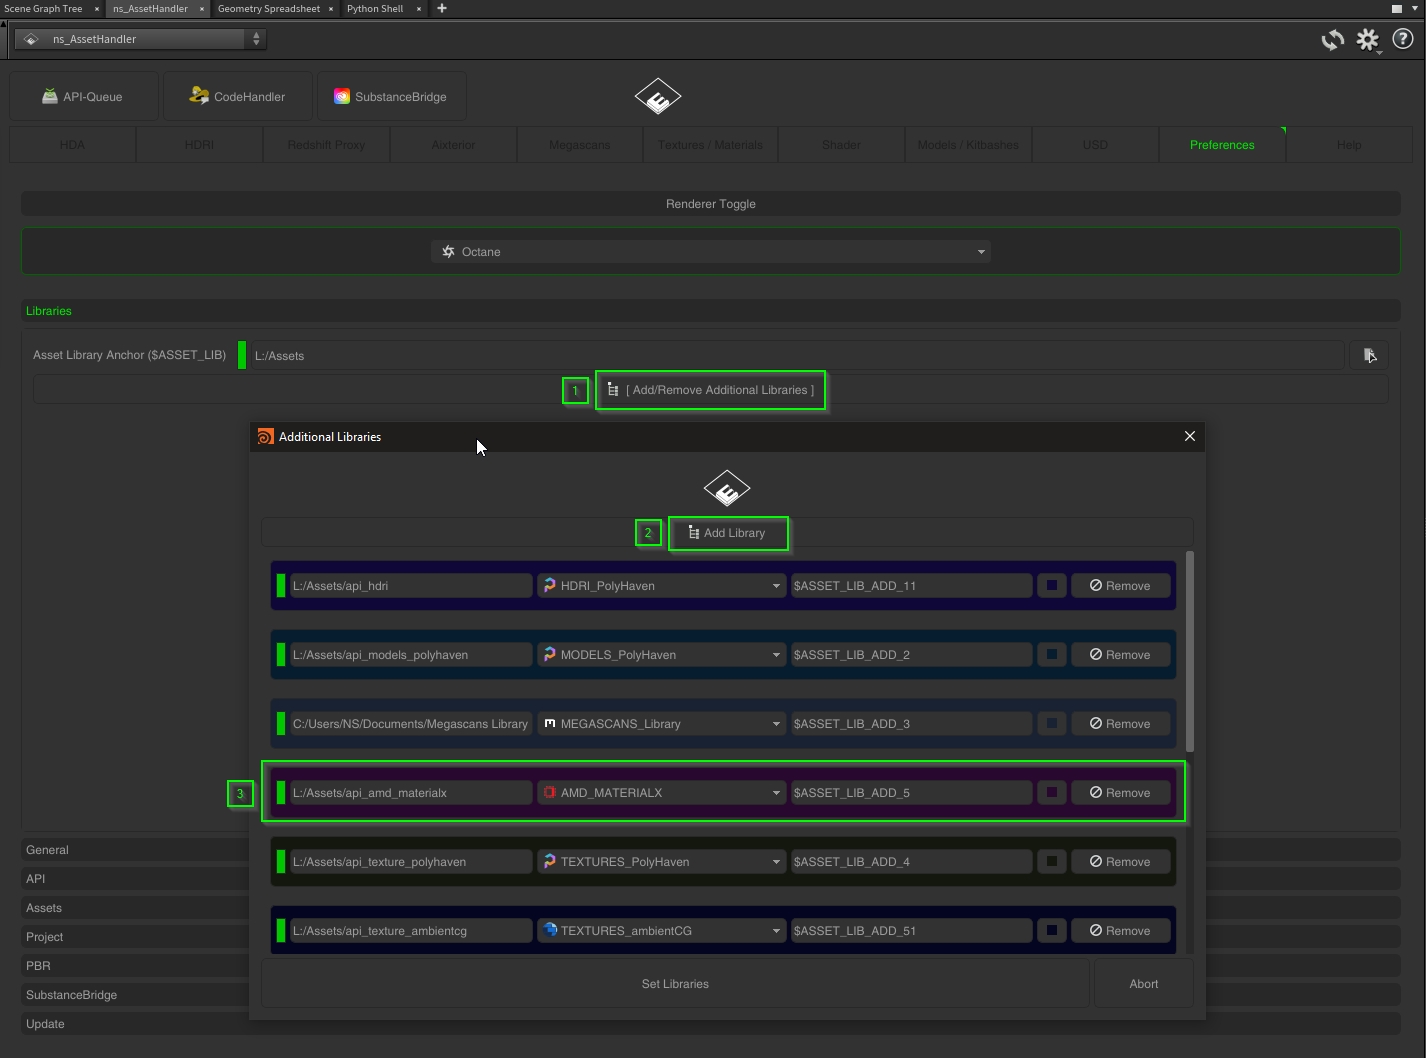Click the L:/Assets/api_amd_materialx path field
This screenshot has width=1426, height=1058.
[x=410, y=793]
